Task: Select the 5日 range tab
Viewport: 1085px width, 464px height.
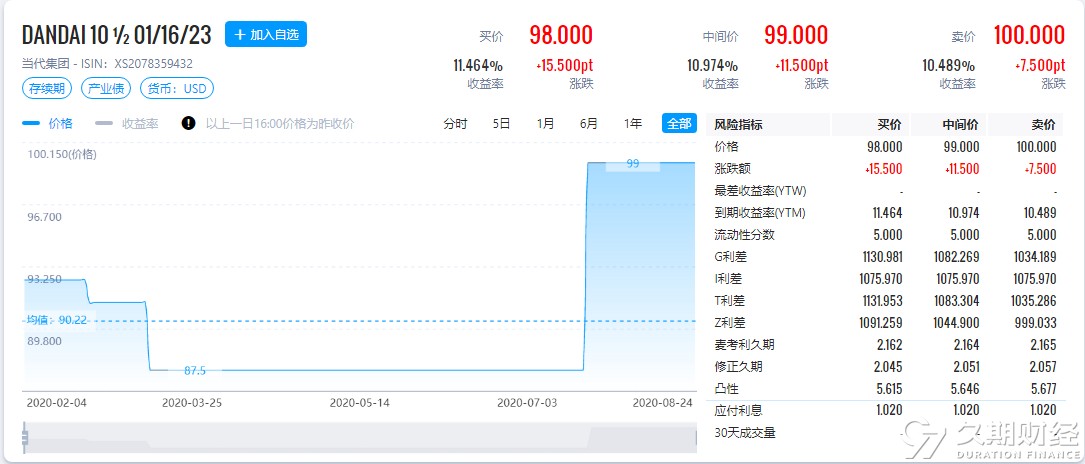Action: [x=501, y=123]
